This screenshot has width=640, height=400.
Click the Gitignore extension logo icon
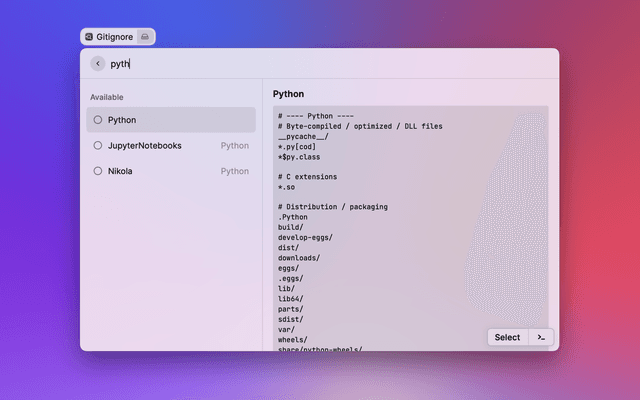tap(89, 37)
